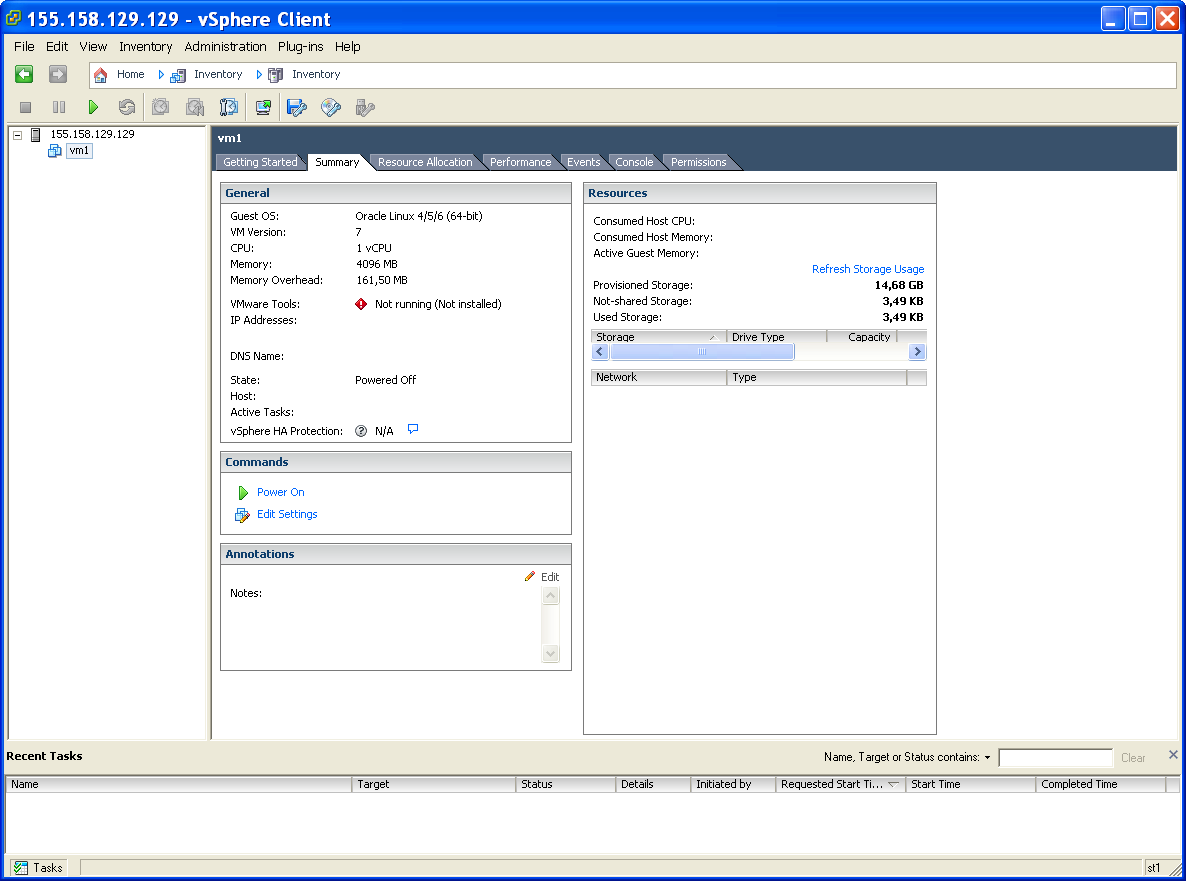Click the green Power On toolbar icon
Screen dimensions: 1186x881
(x=93, y=107)
